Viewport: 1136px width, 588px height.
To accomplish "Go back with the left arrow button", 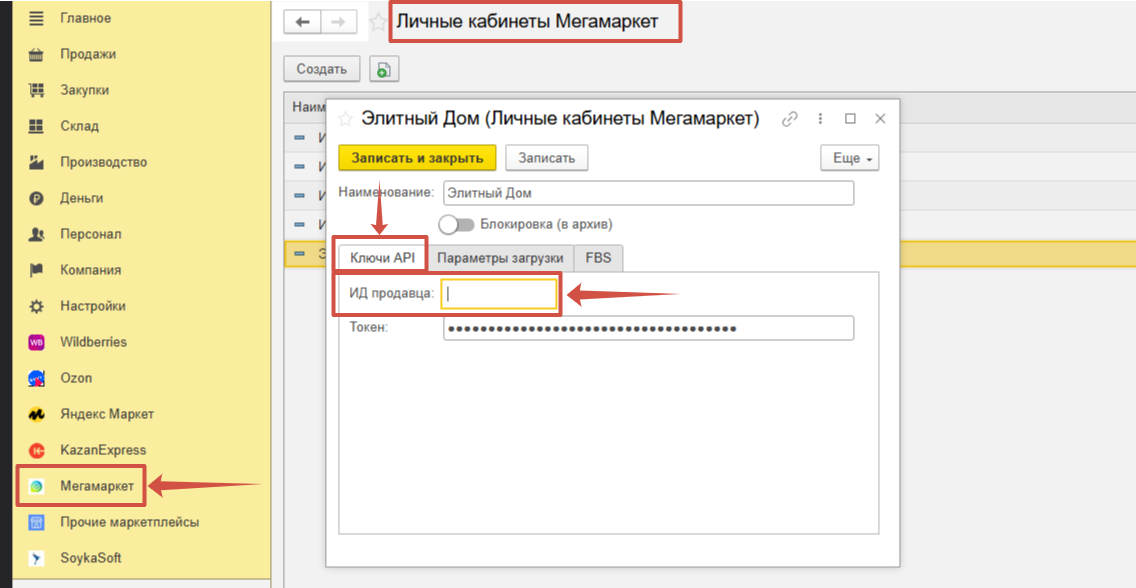I will [x=302, y=22].
